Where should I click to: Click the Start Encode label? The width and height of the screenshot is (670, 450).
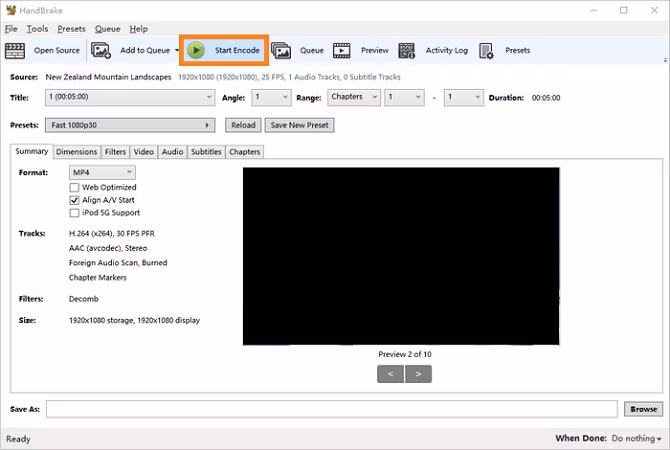pyautogui.click(x=237, y=50)
